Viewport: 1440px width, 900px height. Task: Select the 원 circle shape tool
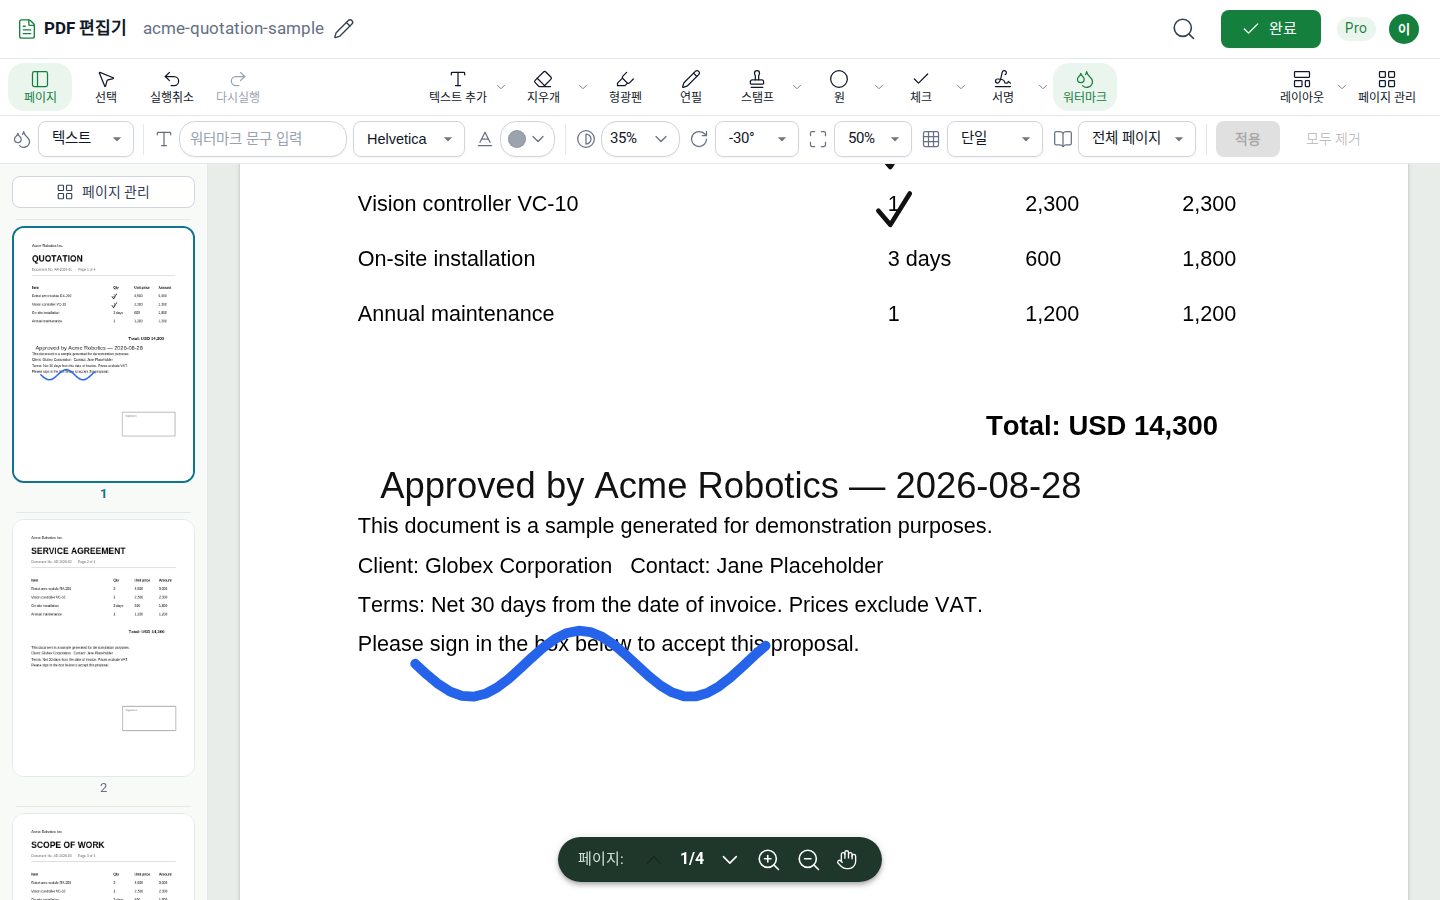coord(839,87)
